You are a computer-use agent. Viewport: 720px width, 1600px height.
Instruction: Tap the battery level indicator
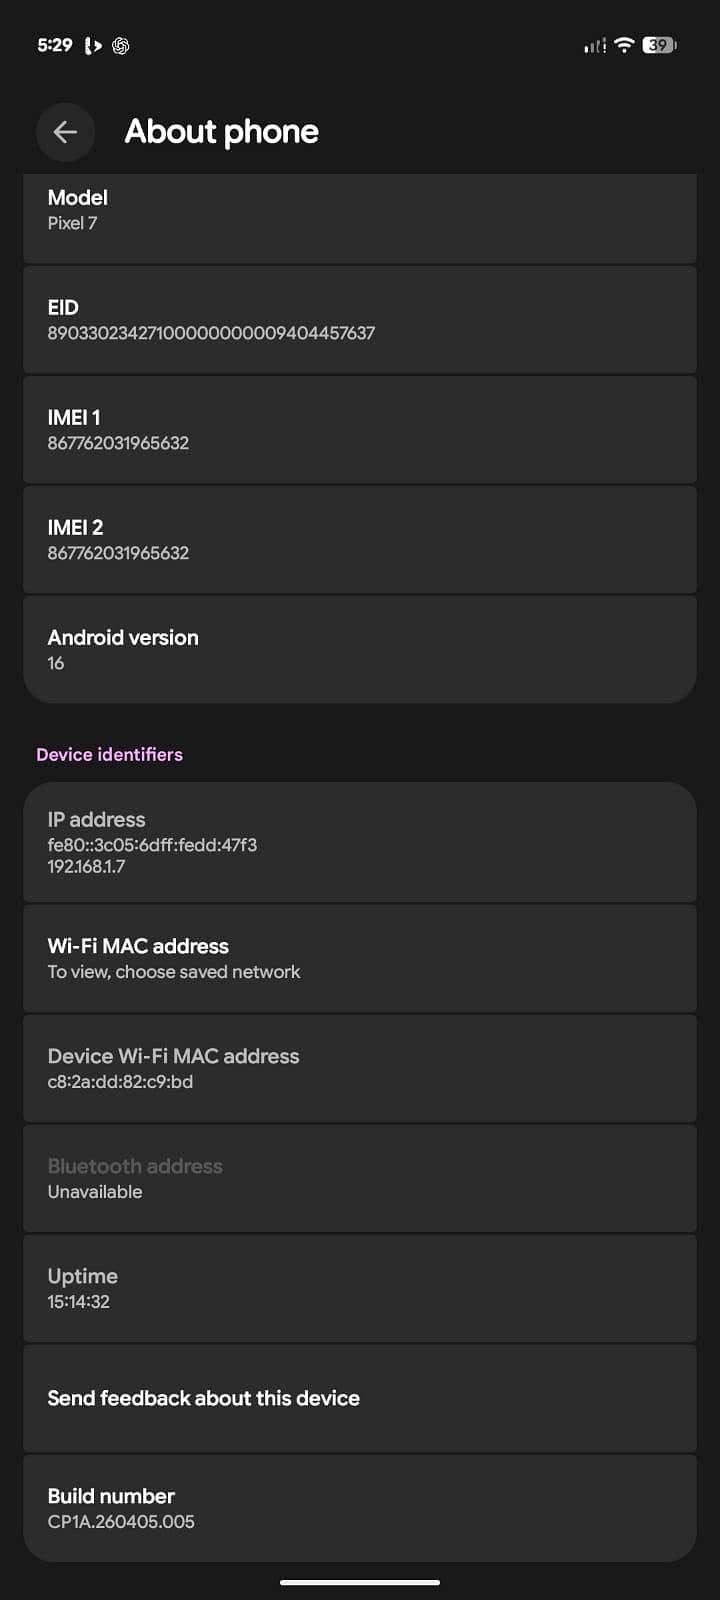tap(659, 45)
